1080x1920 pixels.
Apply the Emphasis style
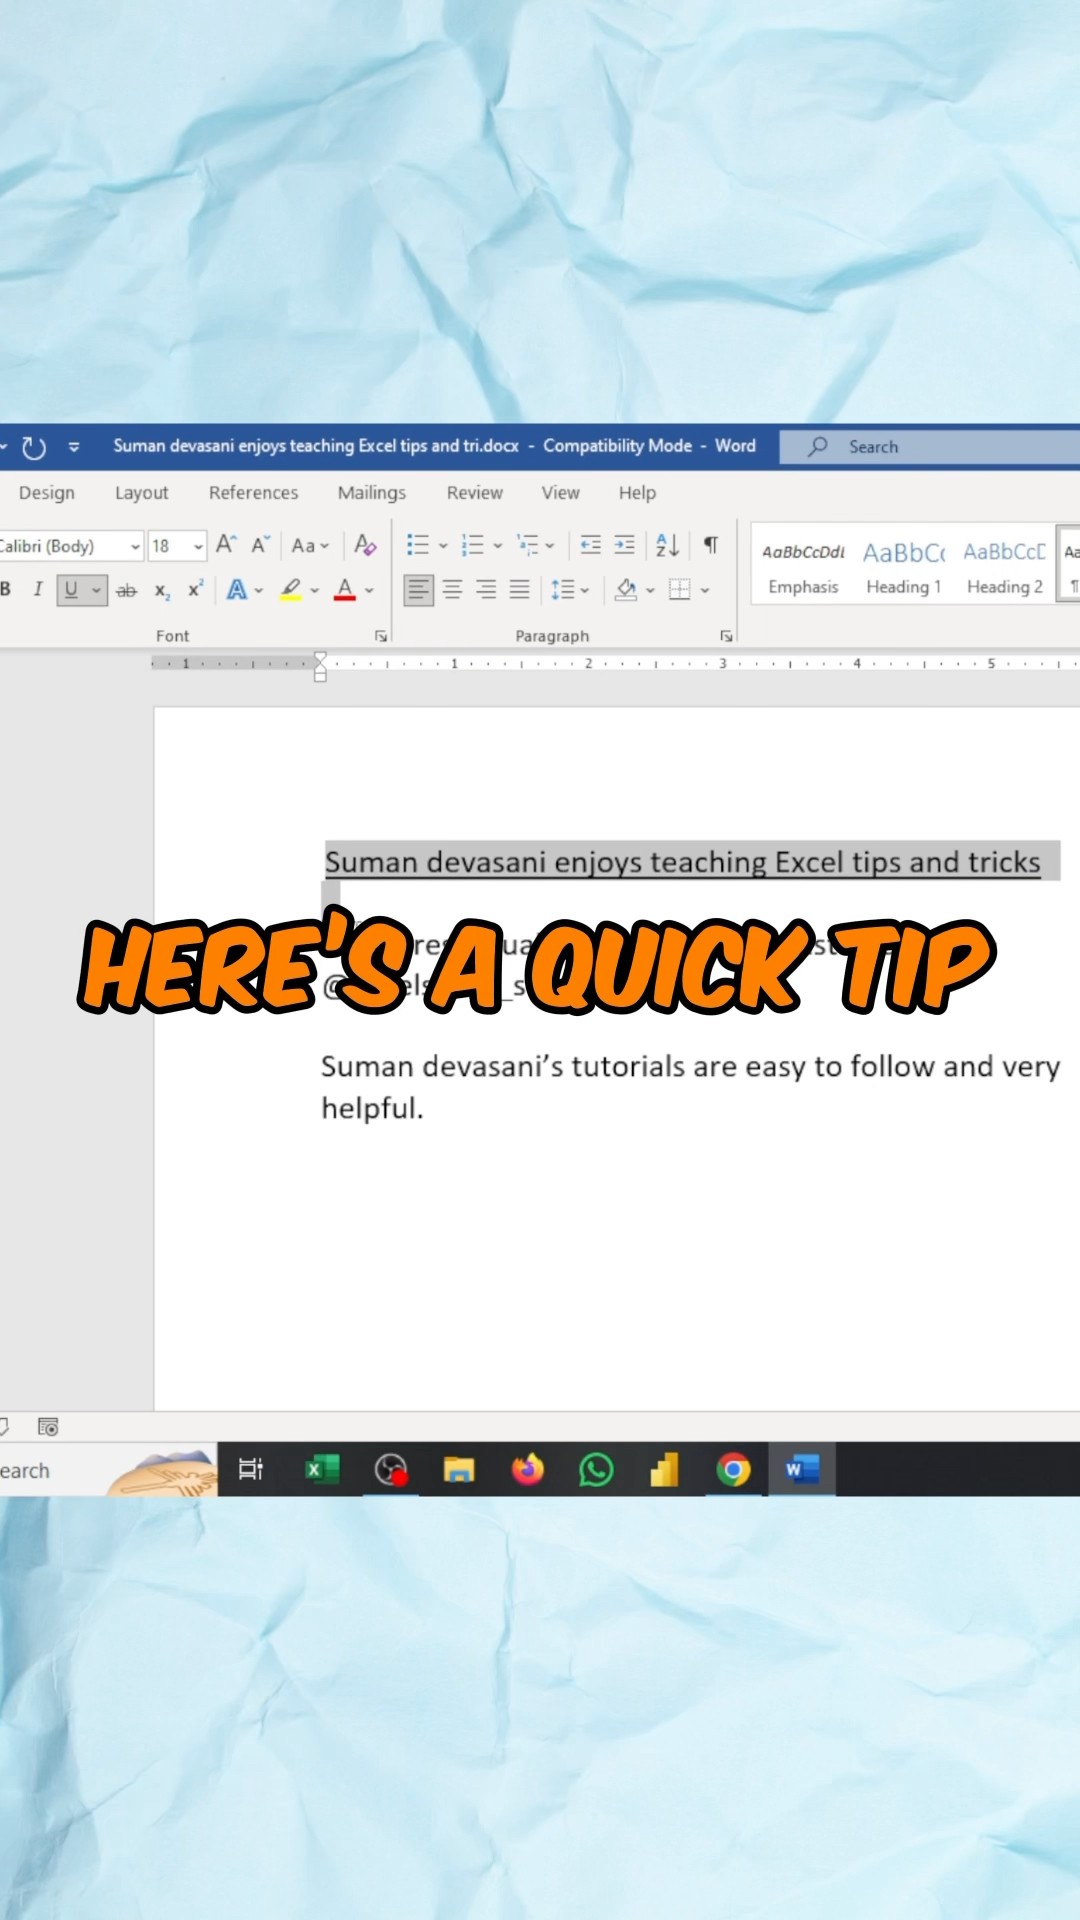pyautogui.click(x=803, y=567)
